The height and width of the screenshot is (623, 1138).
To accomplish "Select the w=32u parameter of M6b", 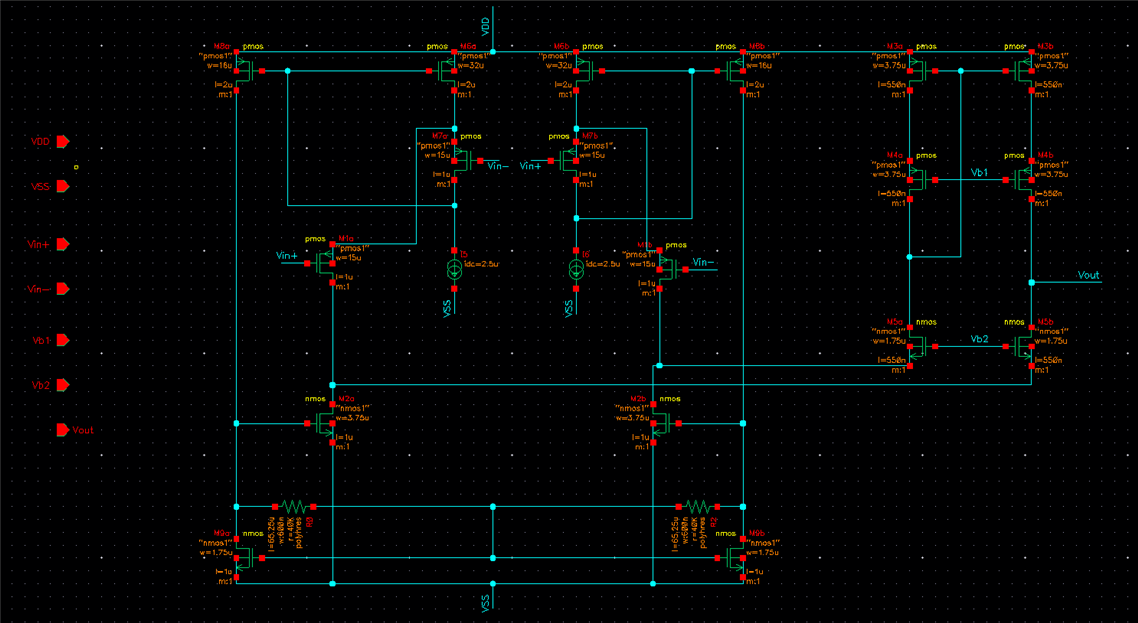I will coord(559,65).
